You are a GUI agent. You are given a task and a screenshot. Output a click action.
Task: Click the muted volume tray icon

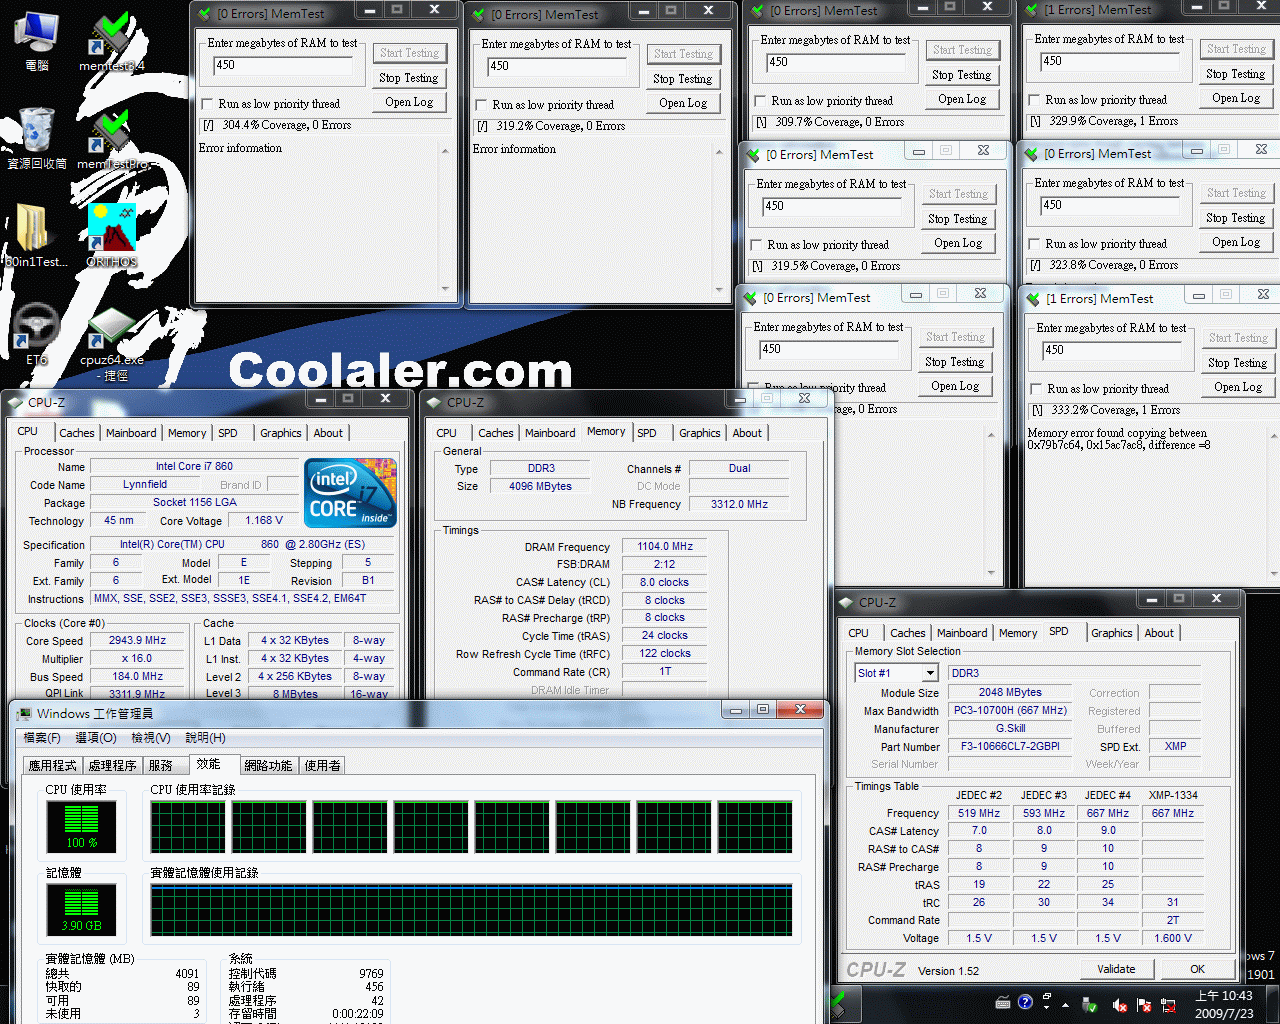click(x=1120, y=1005)
